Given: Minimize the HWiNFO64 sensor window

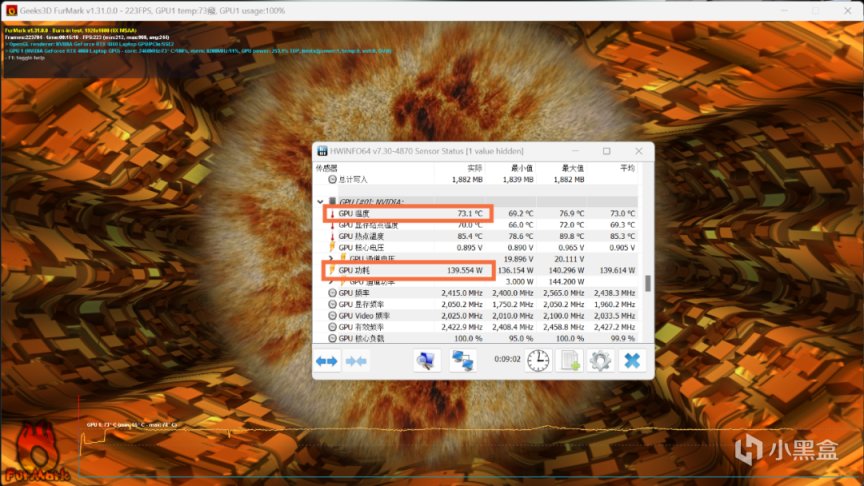Looking at the screenshot, I should click(x=575, y=151).
